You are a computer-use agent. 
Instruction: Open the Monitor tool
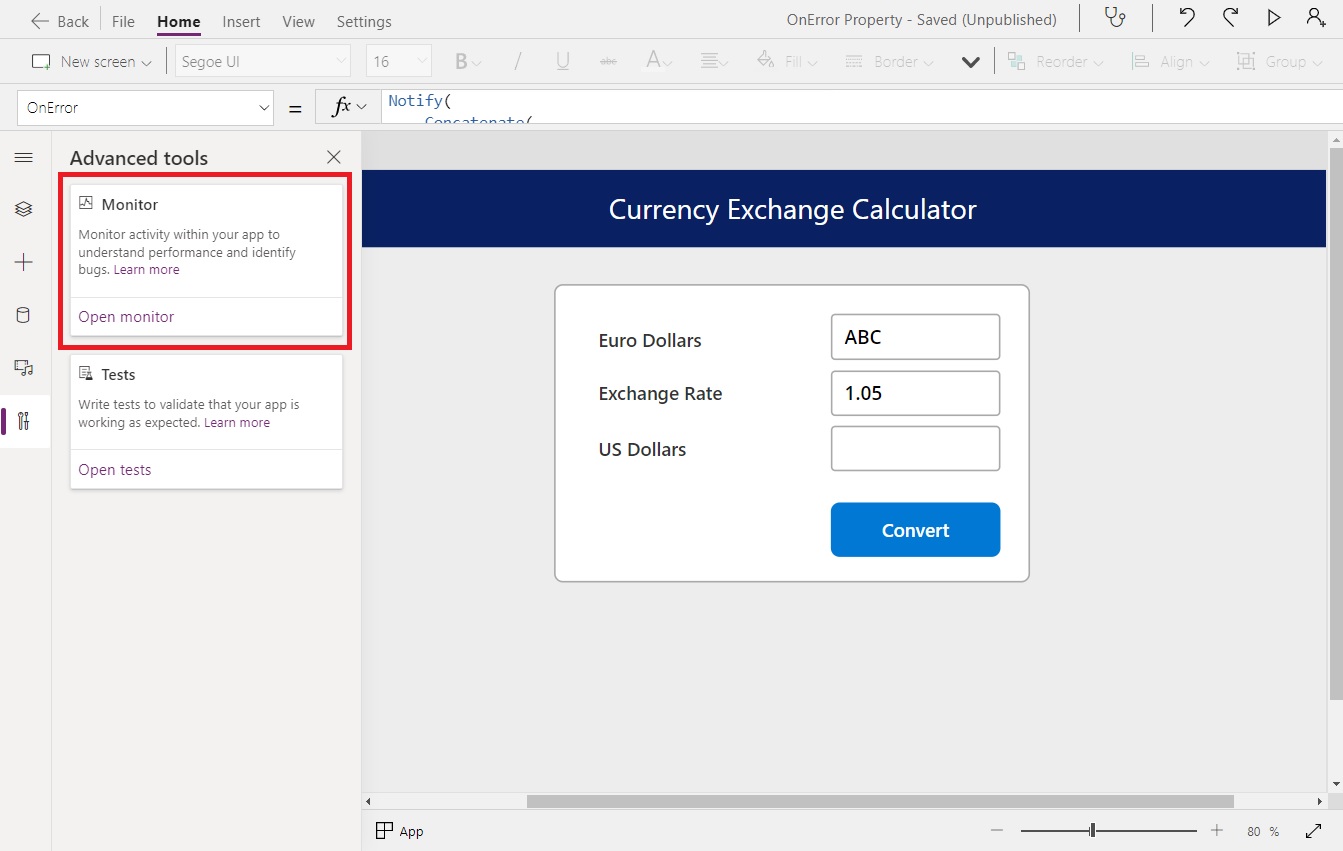[x=126, y=316]
